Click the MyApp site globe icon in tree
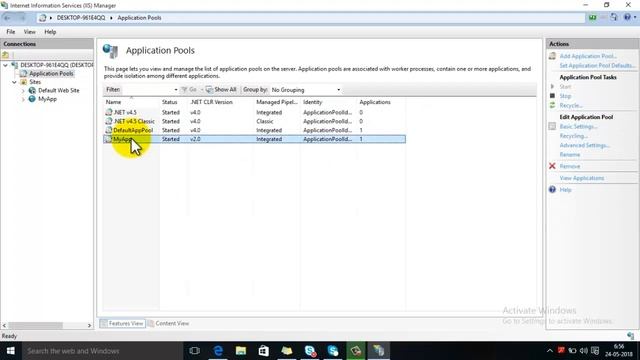Viewport: 640px width, 360px height. pos(32,99)
